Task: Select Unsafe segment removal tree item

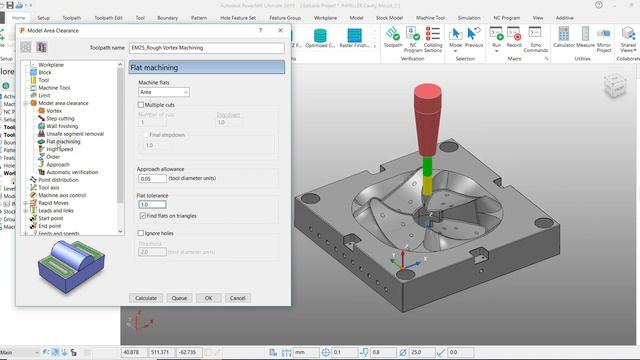Action: point(75,134)
